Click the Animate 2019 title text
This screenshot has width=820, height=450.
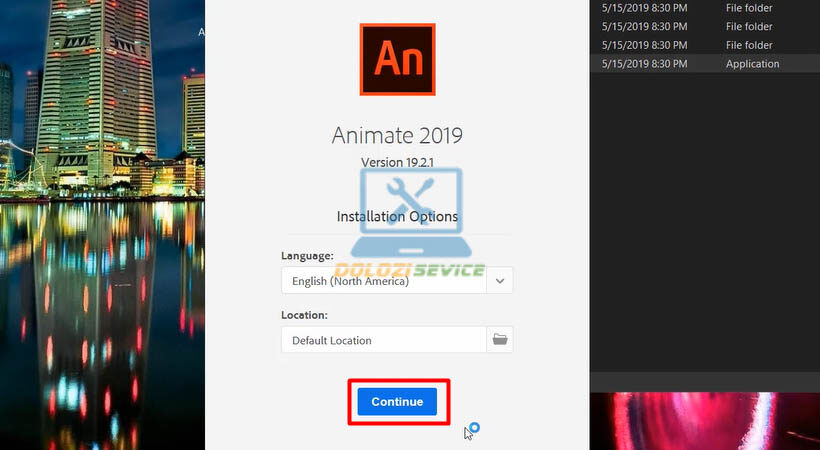click(397, 136)
